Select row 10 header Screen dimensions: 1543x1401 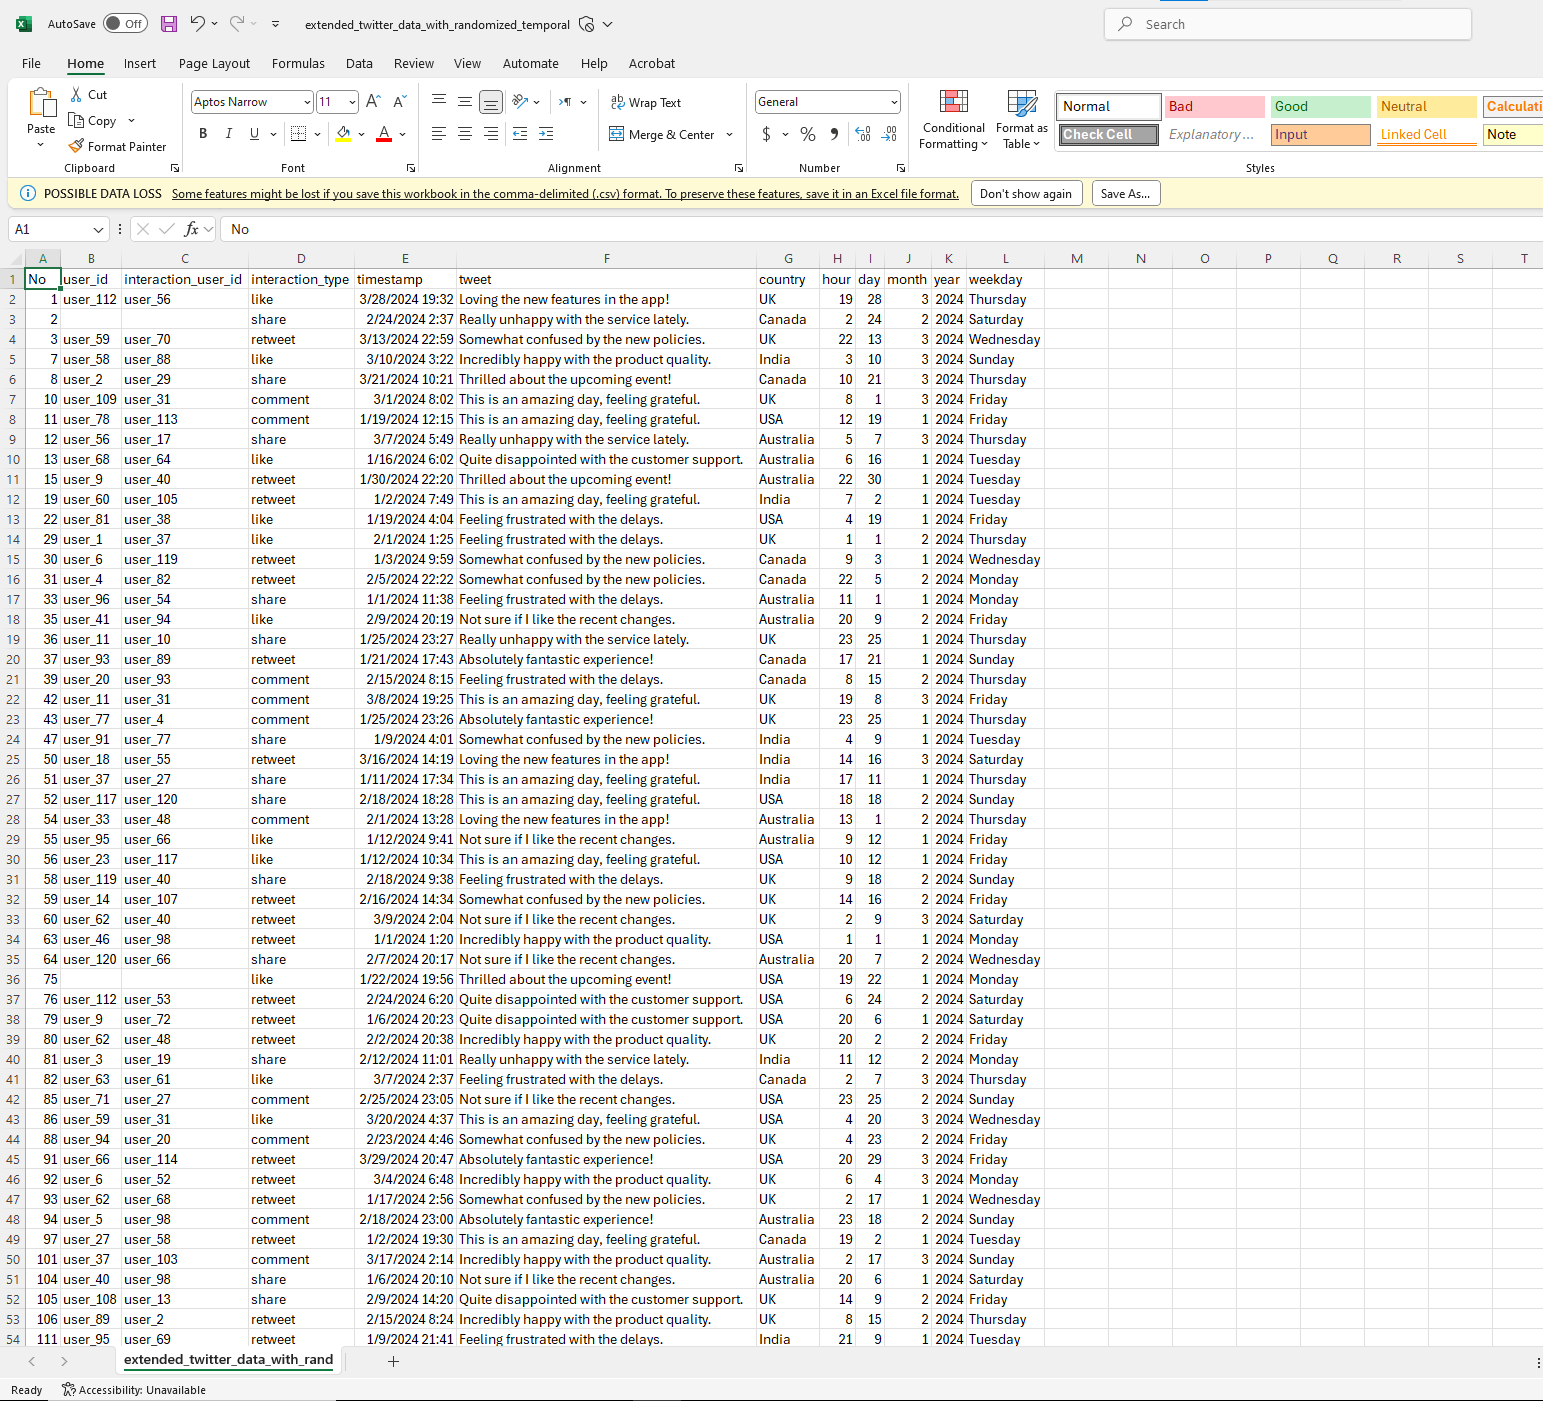pos(13,460)
